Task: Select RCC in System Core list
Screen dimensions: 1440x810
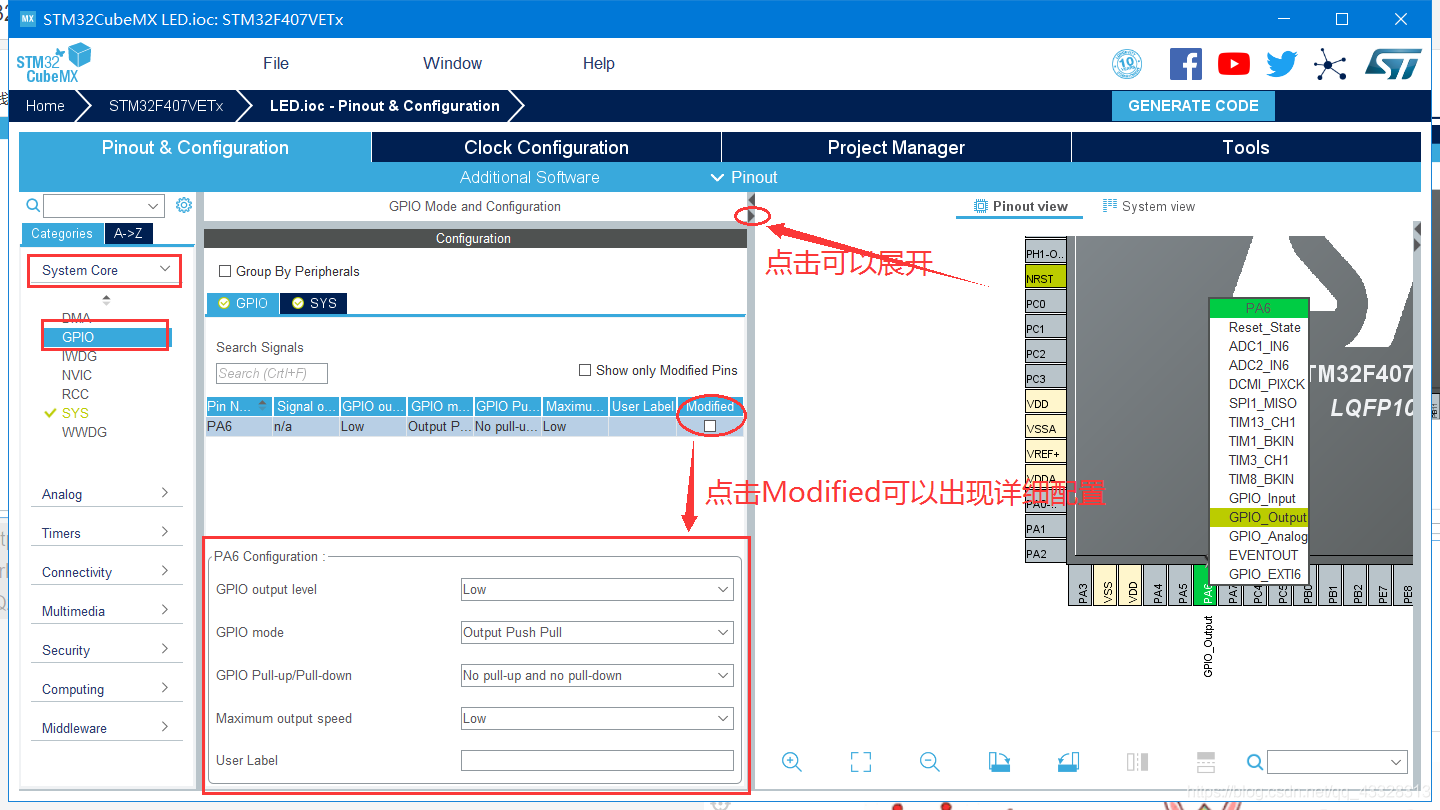Action: tap(75, 394)
